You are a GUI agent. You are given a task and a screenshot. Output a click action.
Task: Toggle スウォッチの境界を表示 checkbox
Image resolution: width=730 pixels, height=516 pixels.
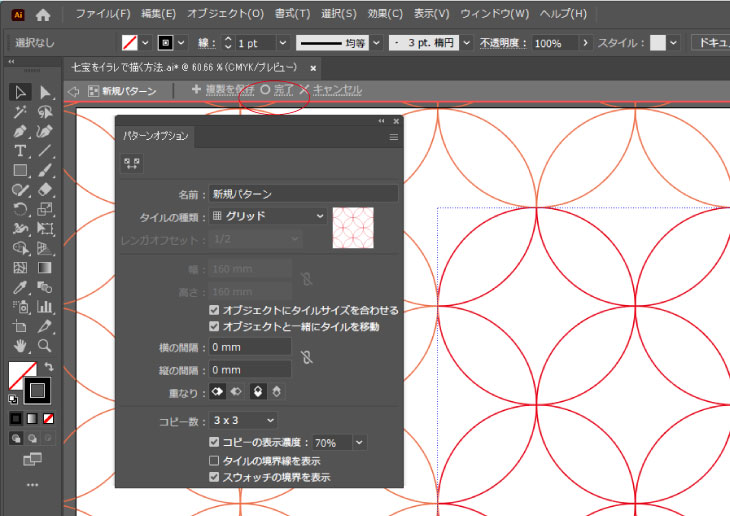point(214,478)
